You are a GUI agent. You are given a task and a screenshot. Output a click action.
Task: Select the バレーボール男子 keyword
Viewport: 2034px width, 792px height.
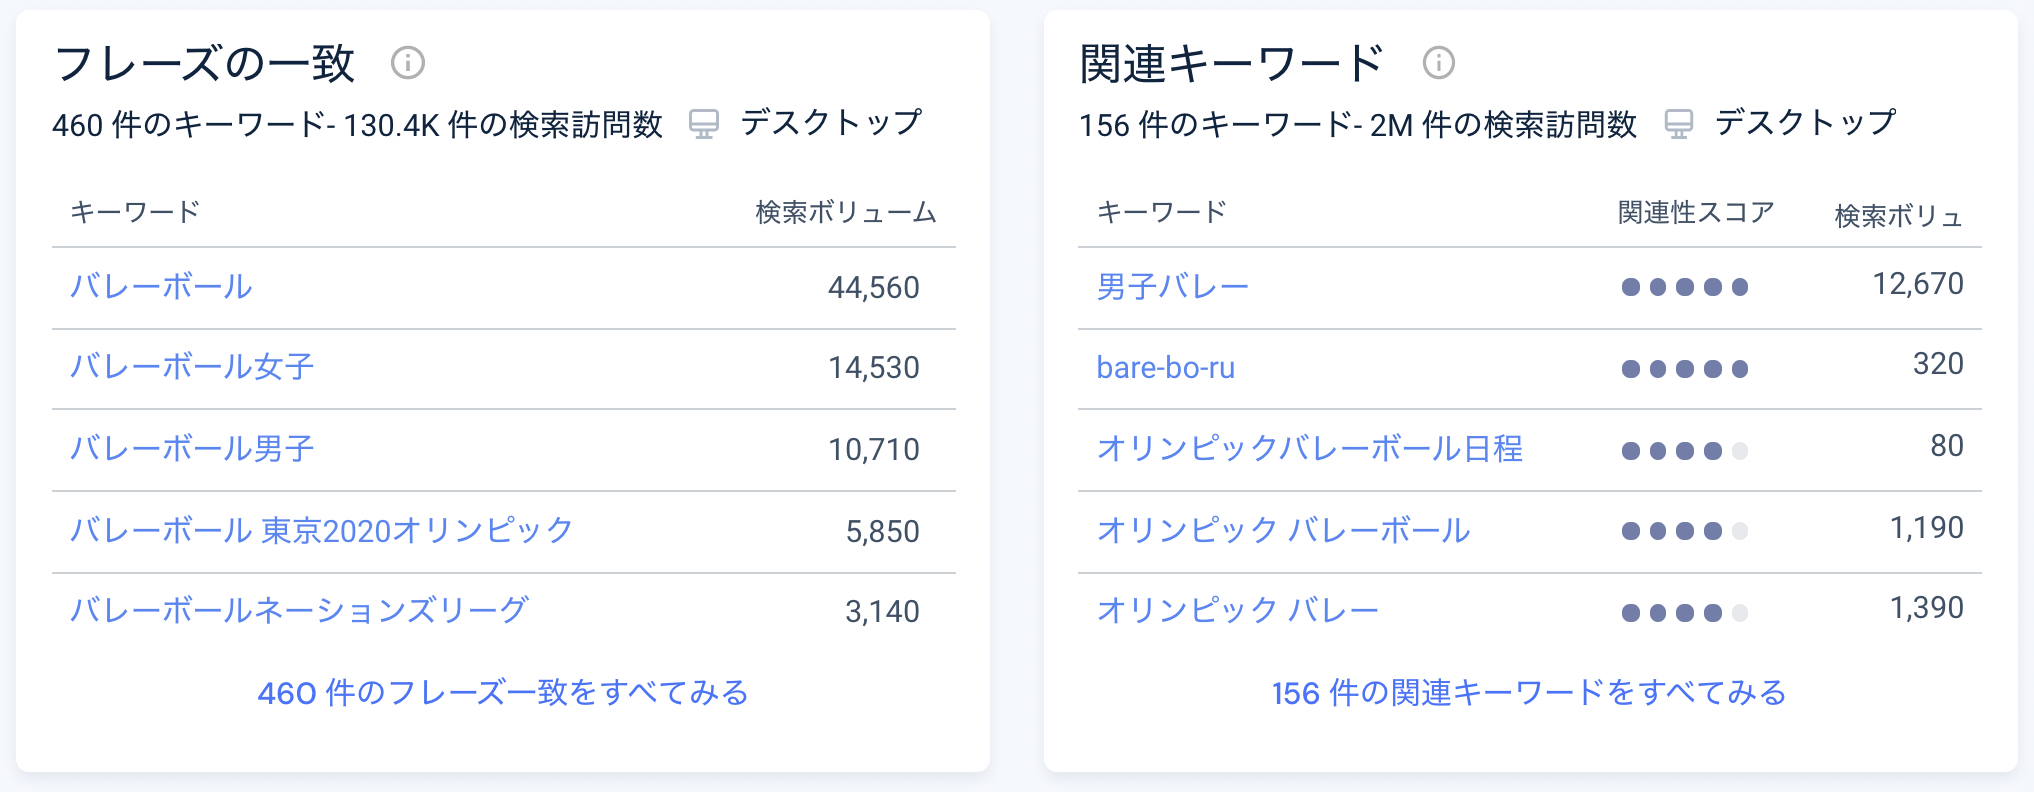[x=192, y=449]
